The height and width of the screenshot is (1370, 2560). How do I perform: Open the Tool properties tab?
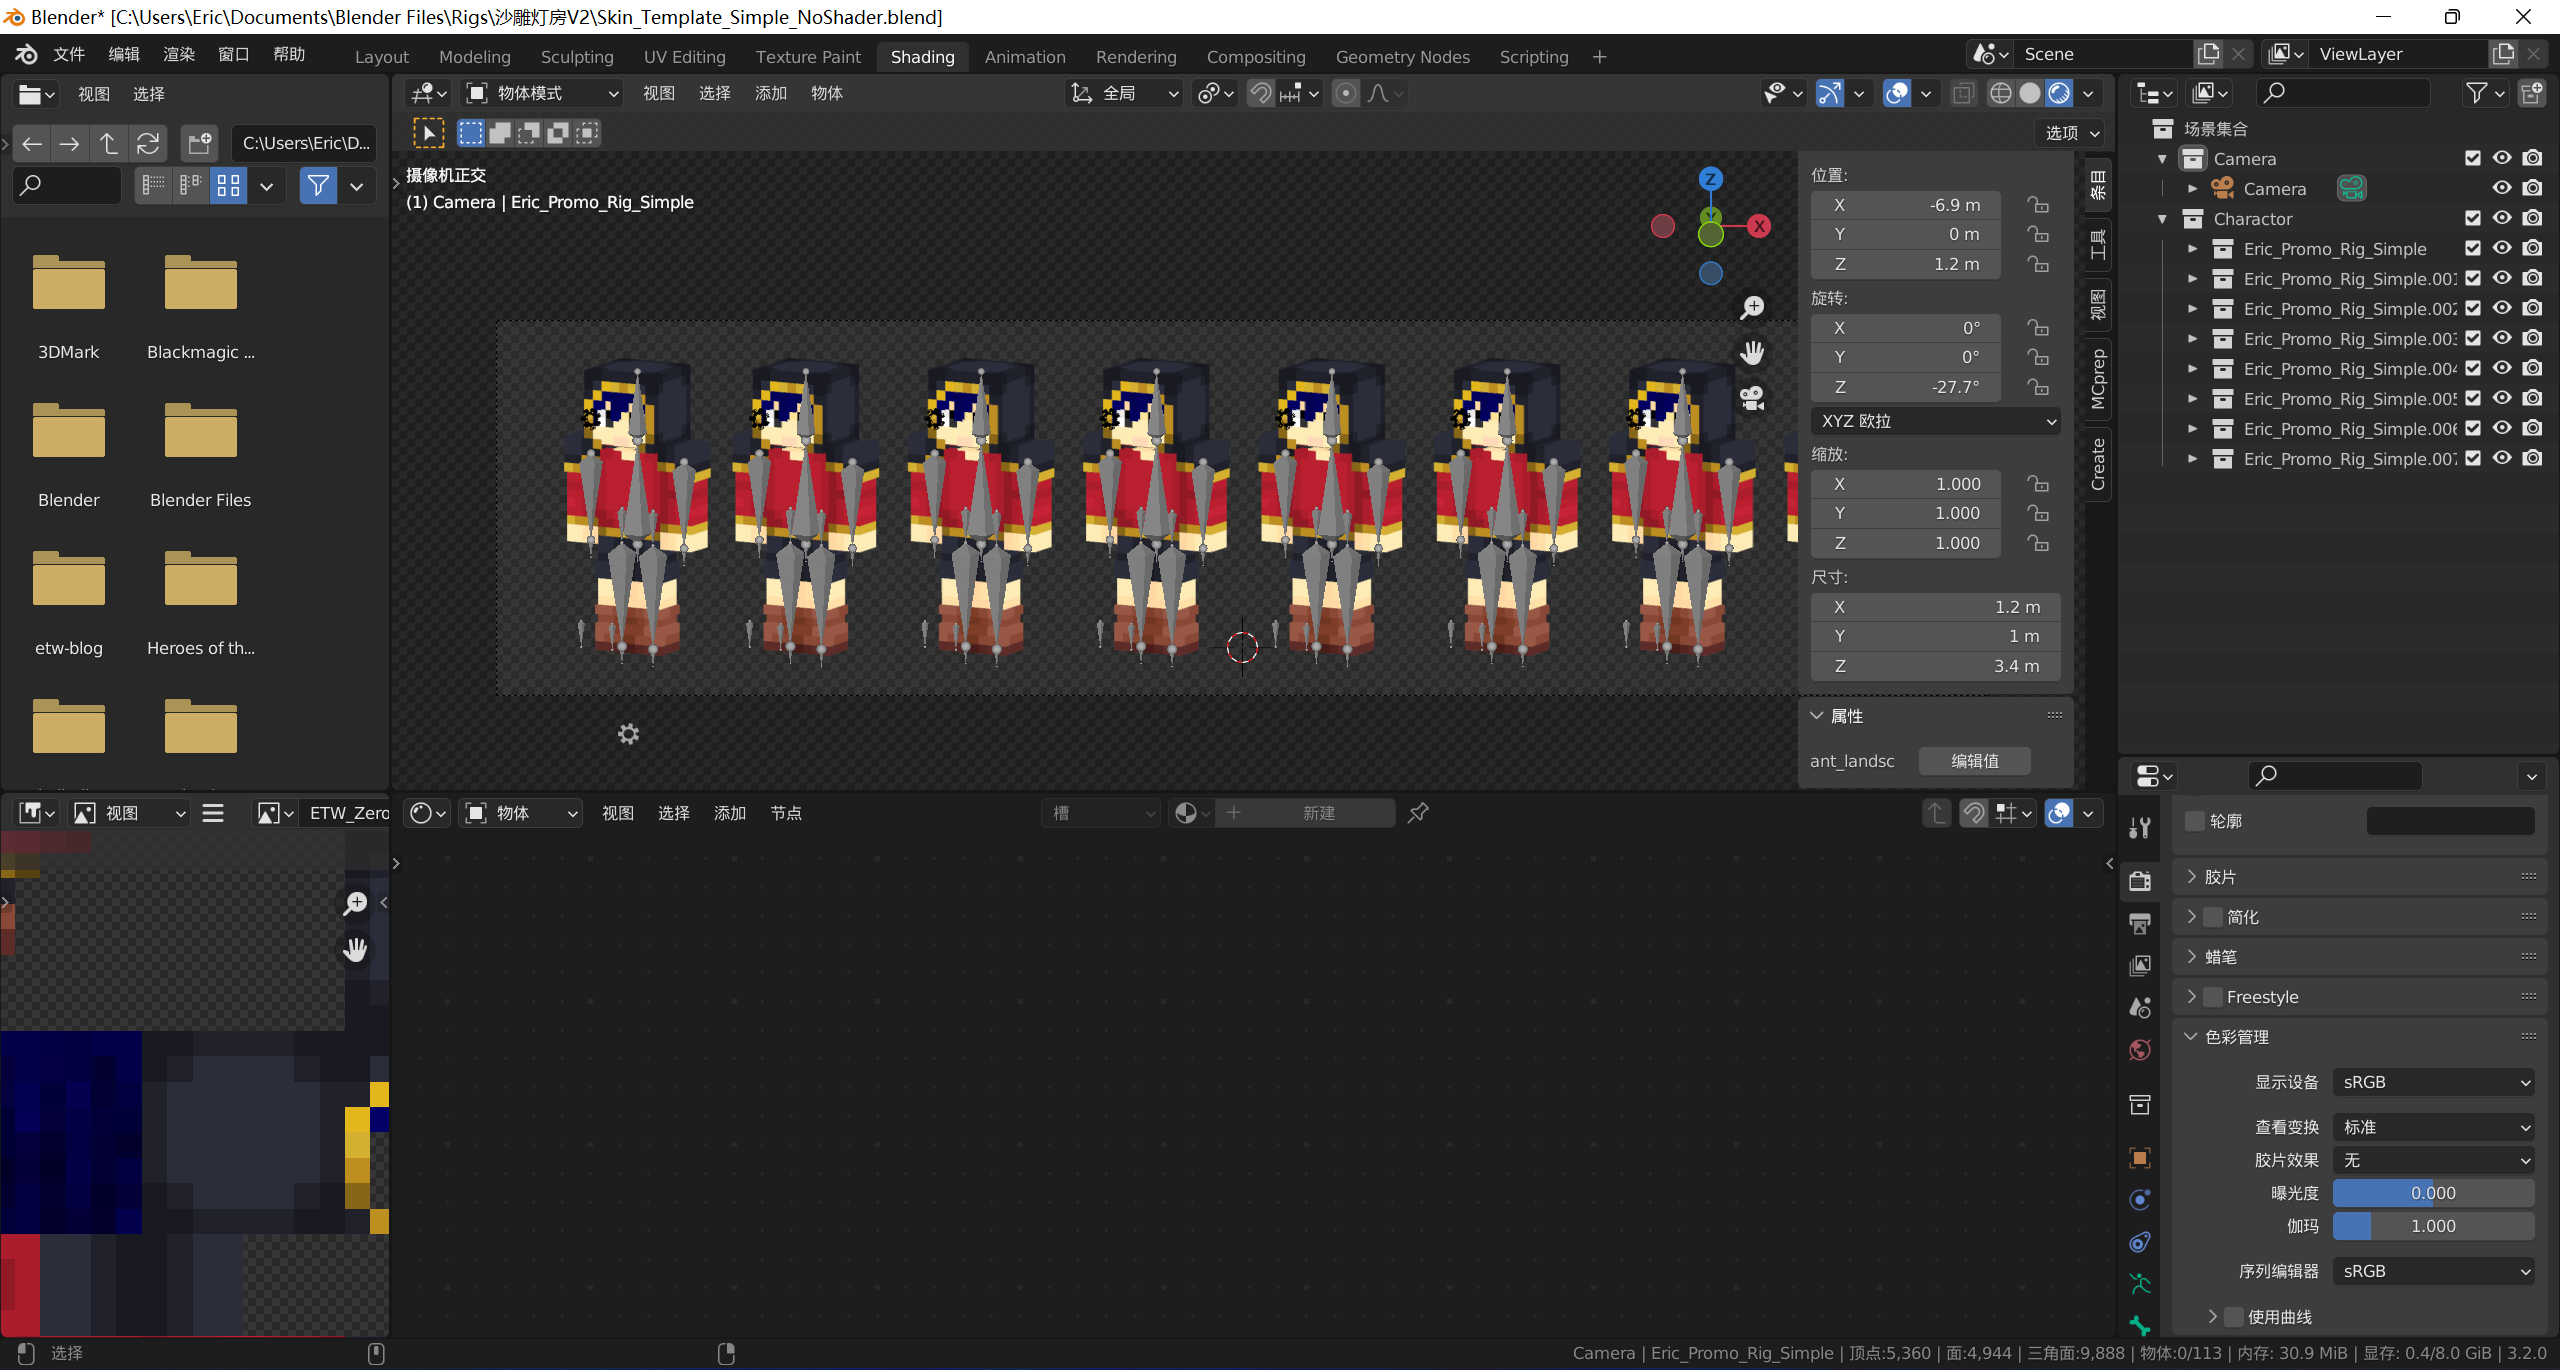tap(2140, 827)
